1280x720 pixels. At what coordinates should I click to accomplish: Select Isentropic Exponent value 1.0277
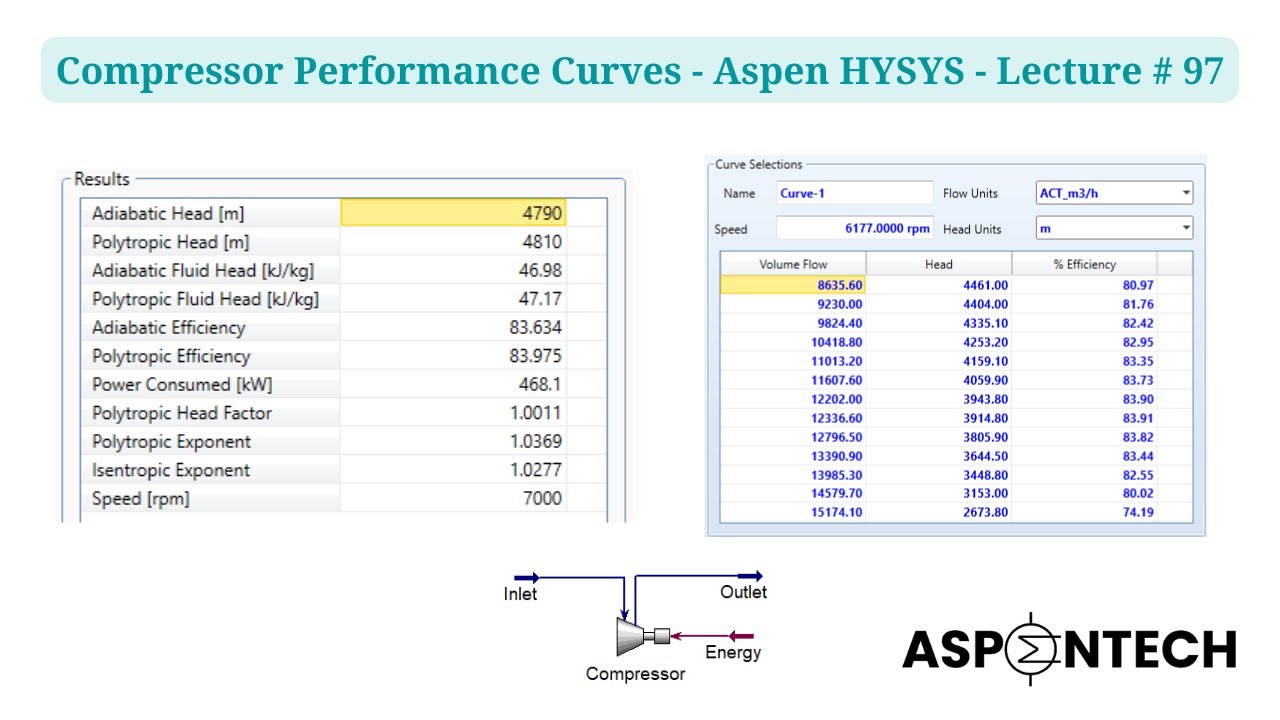453,470
